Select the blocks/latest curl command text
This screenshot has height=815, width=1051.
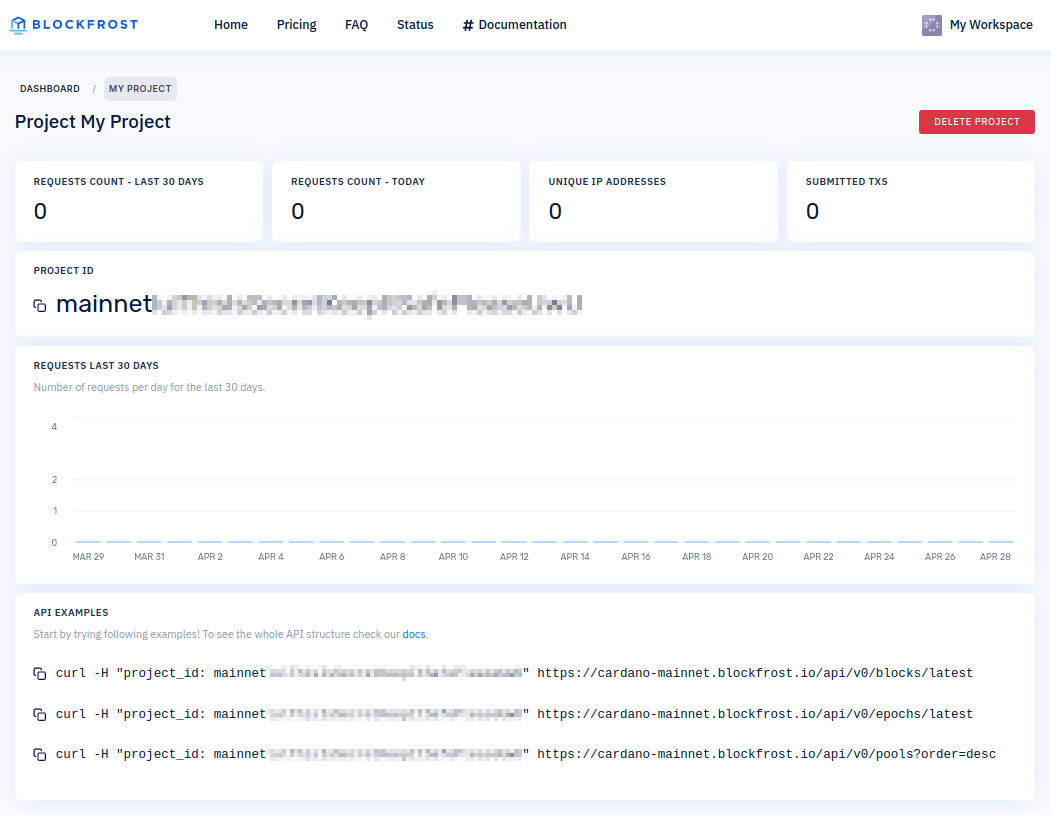coord(514,673)
